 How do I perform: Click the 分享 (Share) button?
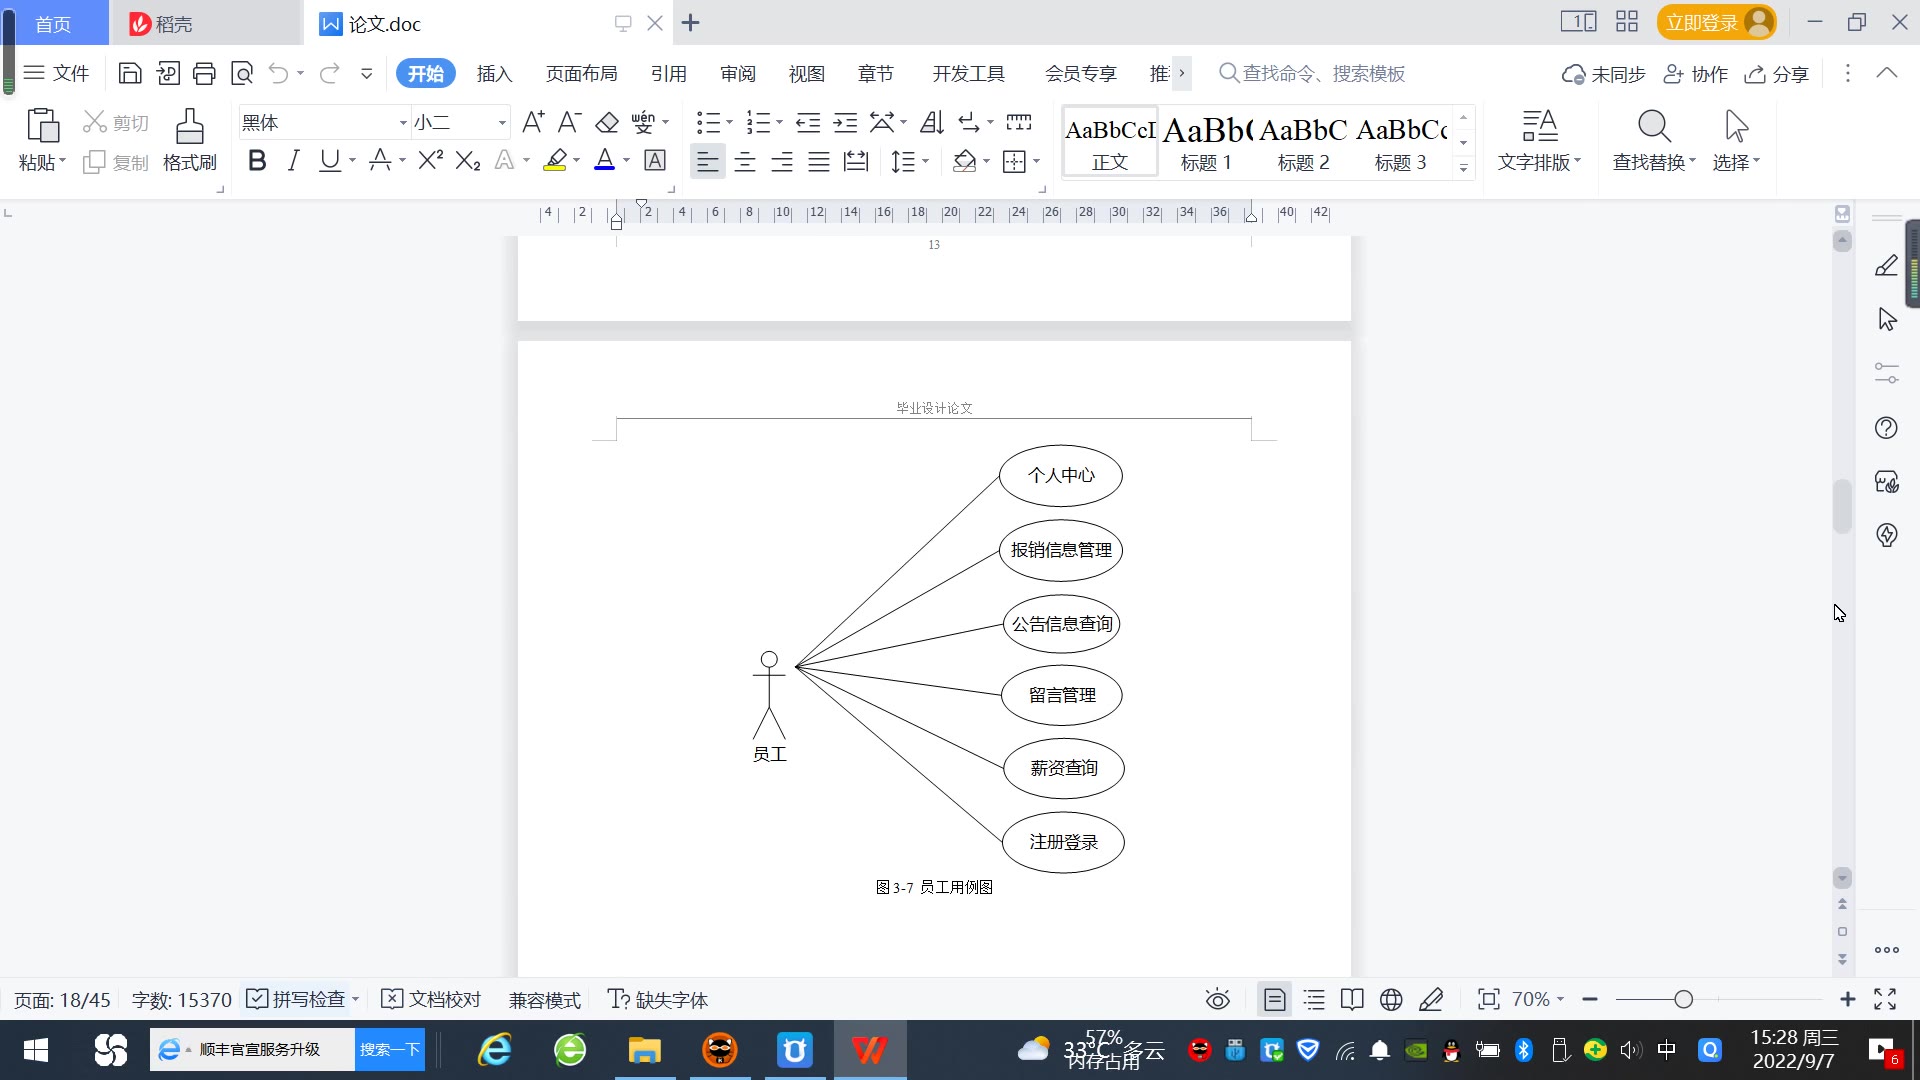coord(1777,73)
